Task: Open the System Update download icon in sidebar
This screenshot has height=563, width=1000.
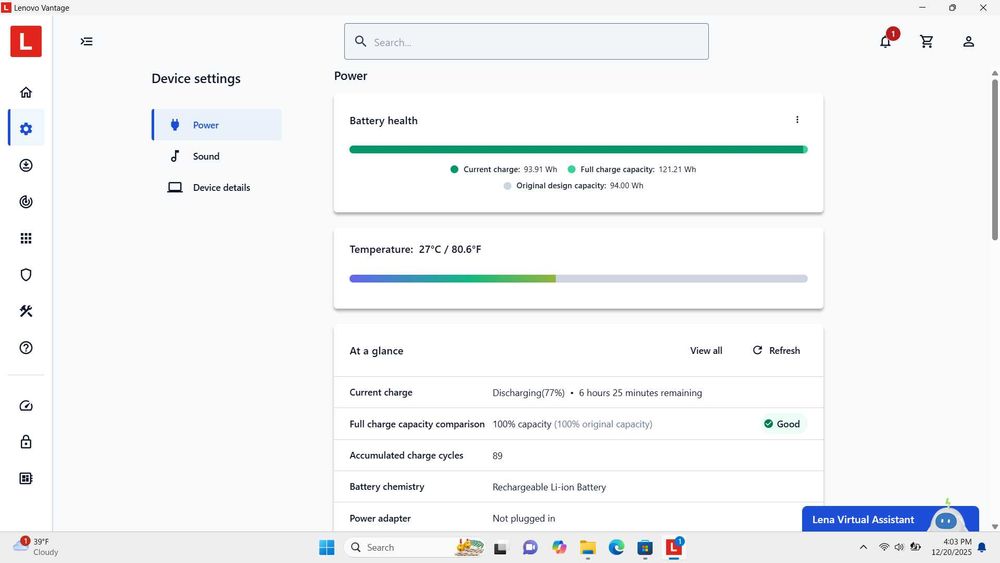Action: (26, 165)
